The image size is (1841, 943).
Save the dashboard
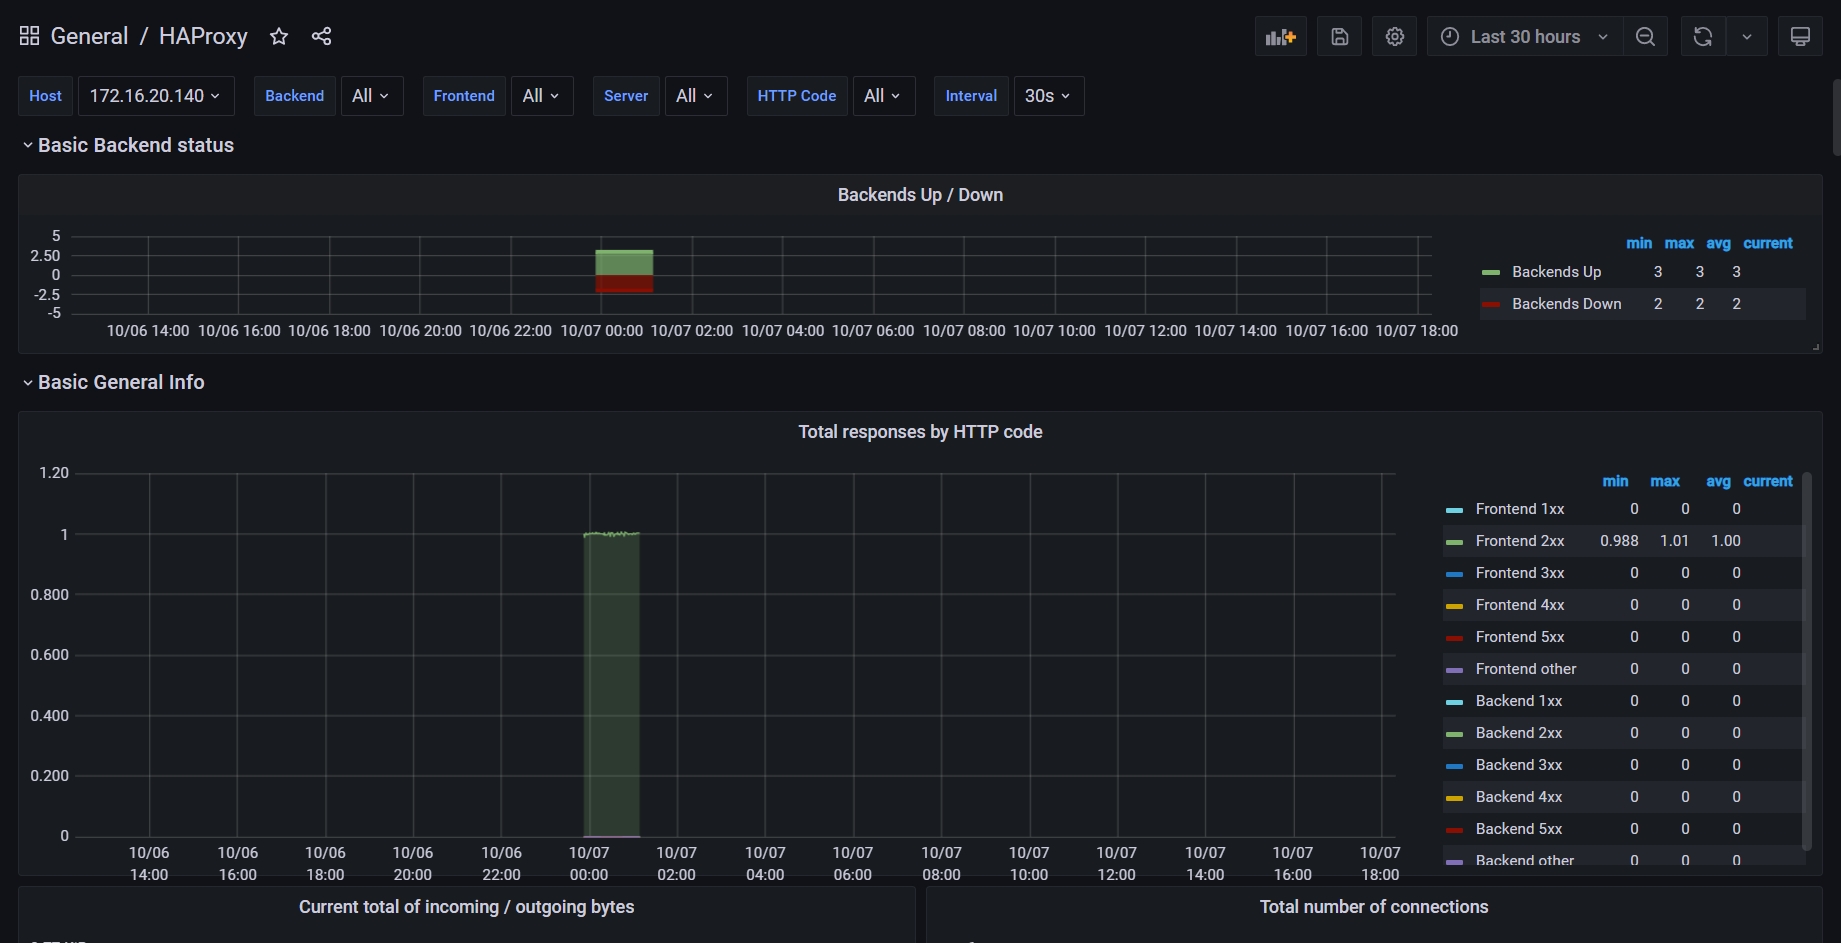[x=1339, y=36]
